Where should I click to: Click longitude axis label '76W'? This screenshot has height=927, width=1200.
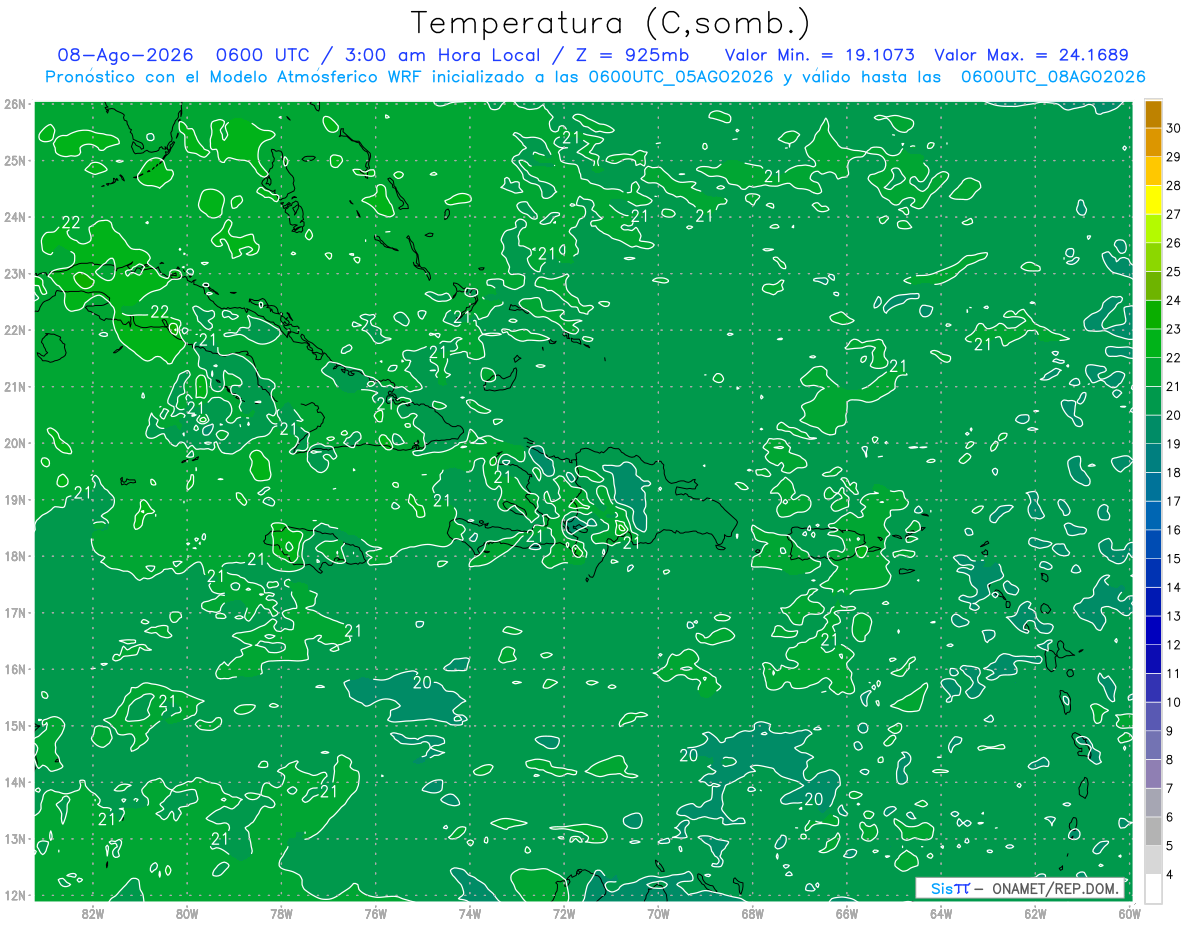tap(376, 912)
